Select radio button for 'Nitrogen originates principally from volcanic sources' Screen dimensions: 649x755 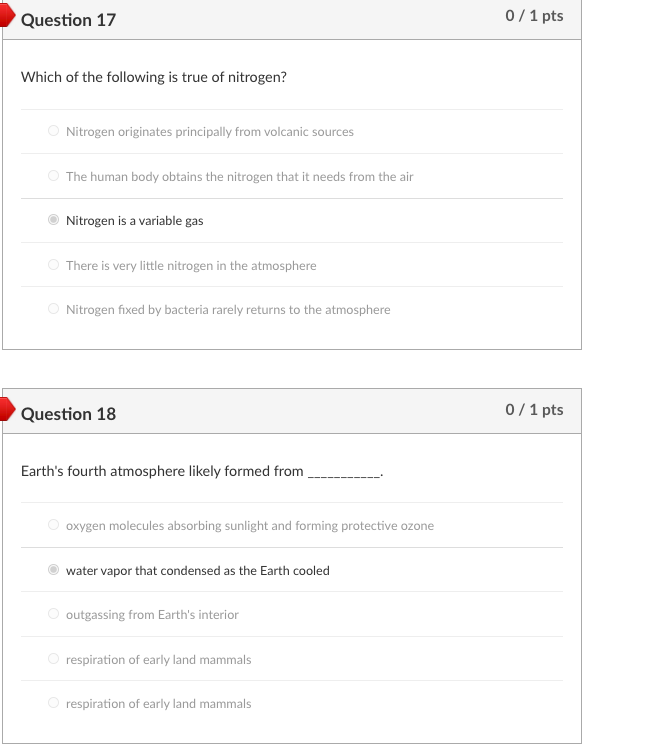pyautogui.click(x=53, y=131)
